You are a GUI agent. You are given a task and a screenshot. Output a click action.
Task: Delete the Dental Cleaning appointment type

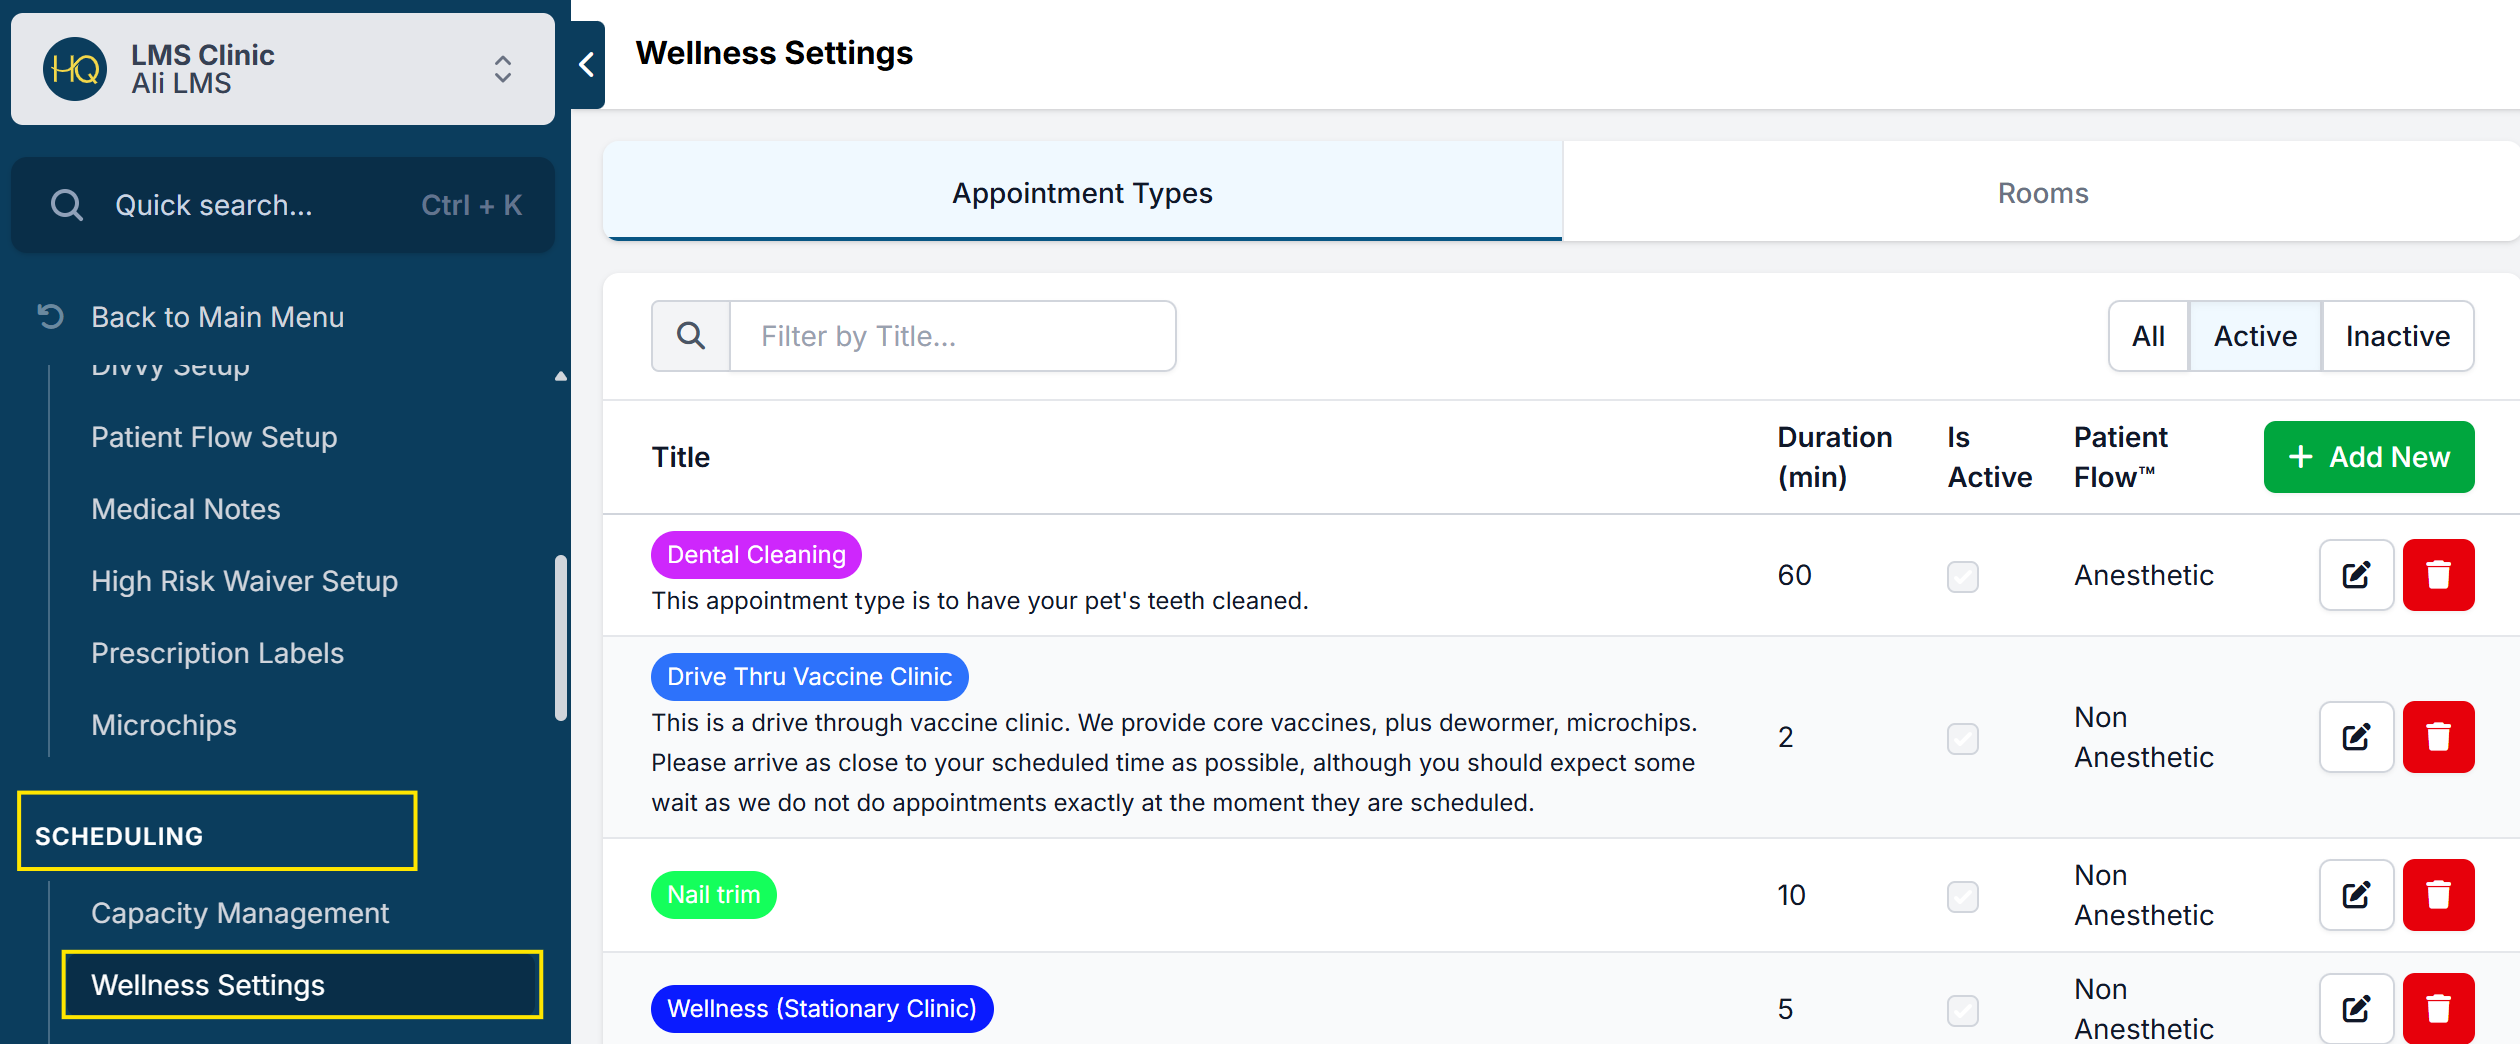2438,575
